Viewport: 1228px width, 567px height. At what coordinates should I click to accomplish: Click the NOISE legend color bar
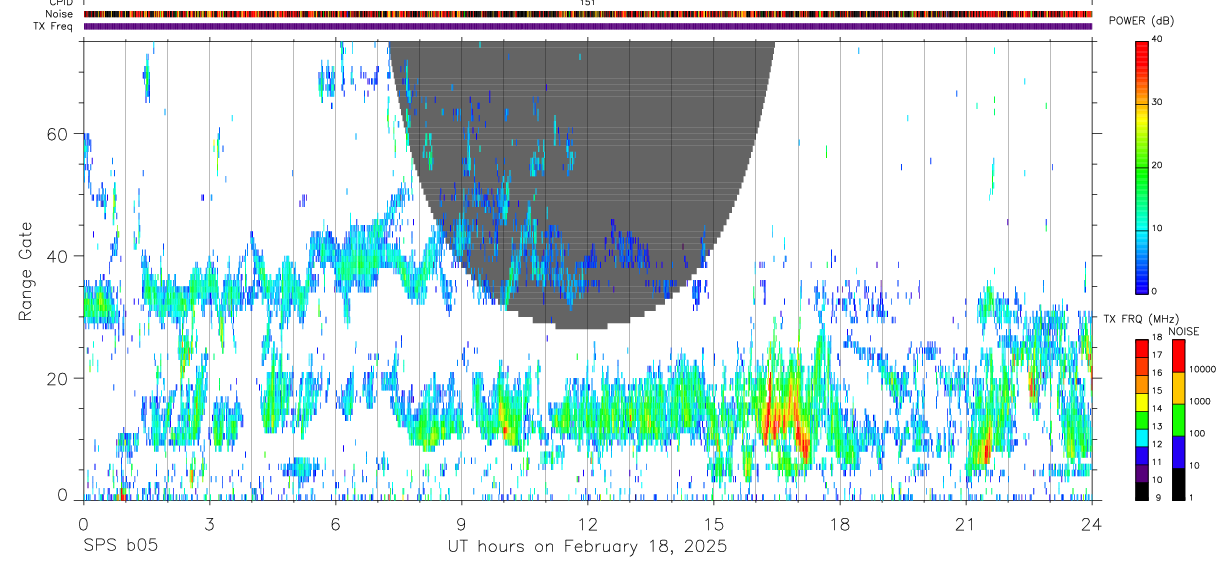tap(1178, 419)
